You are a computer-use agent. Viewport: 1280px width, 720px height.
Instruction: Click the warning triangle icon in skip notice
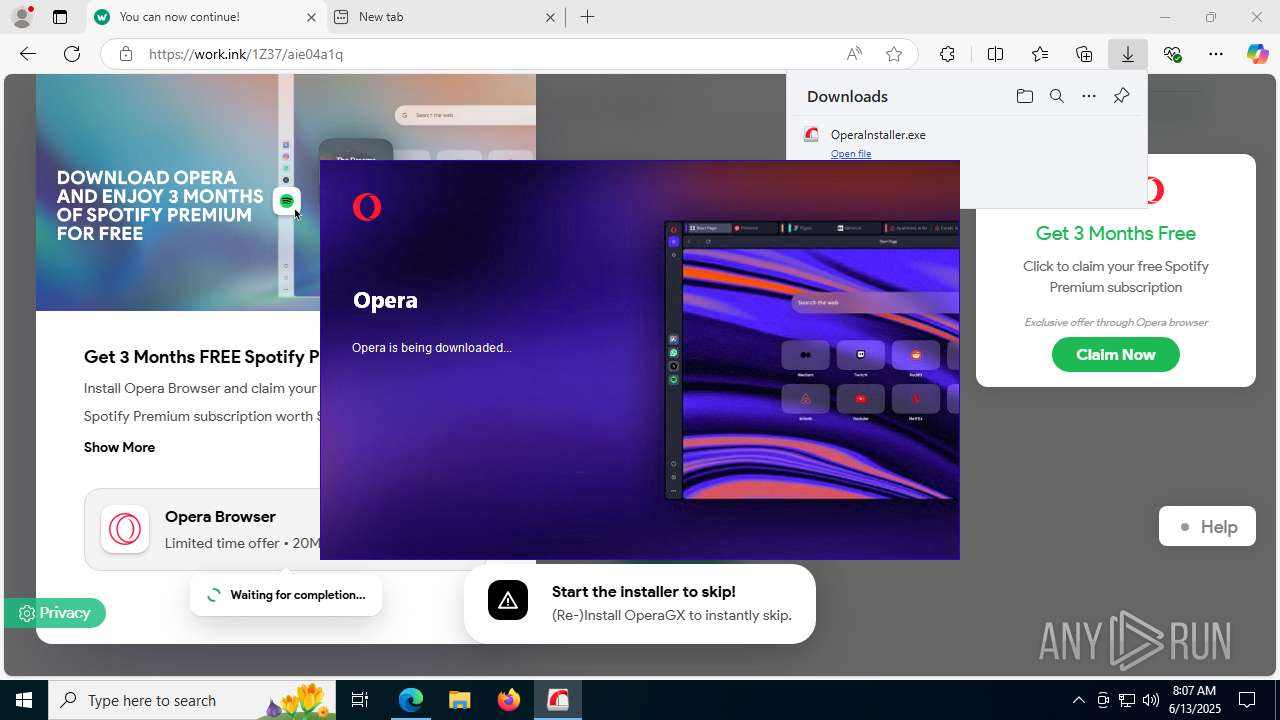[508, 601]
